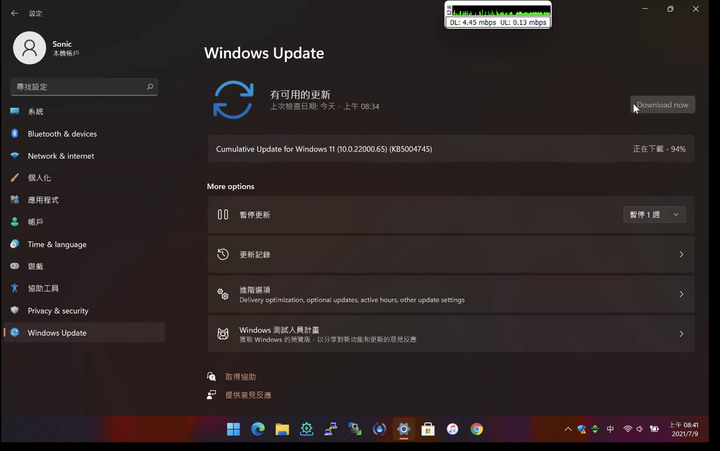Launch Microsoft Edge from the taskbar
Screen dimensions: 720x451
coord(258,429)
